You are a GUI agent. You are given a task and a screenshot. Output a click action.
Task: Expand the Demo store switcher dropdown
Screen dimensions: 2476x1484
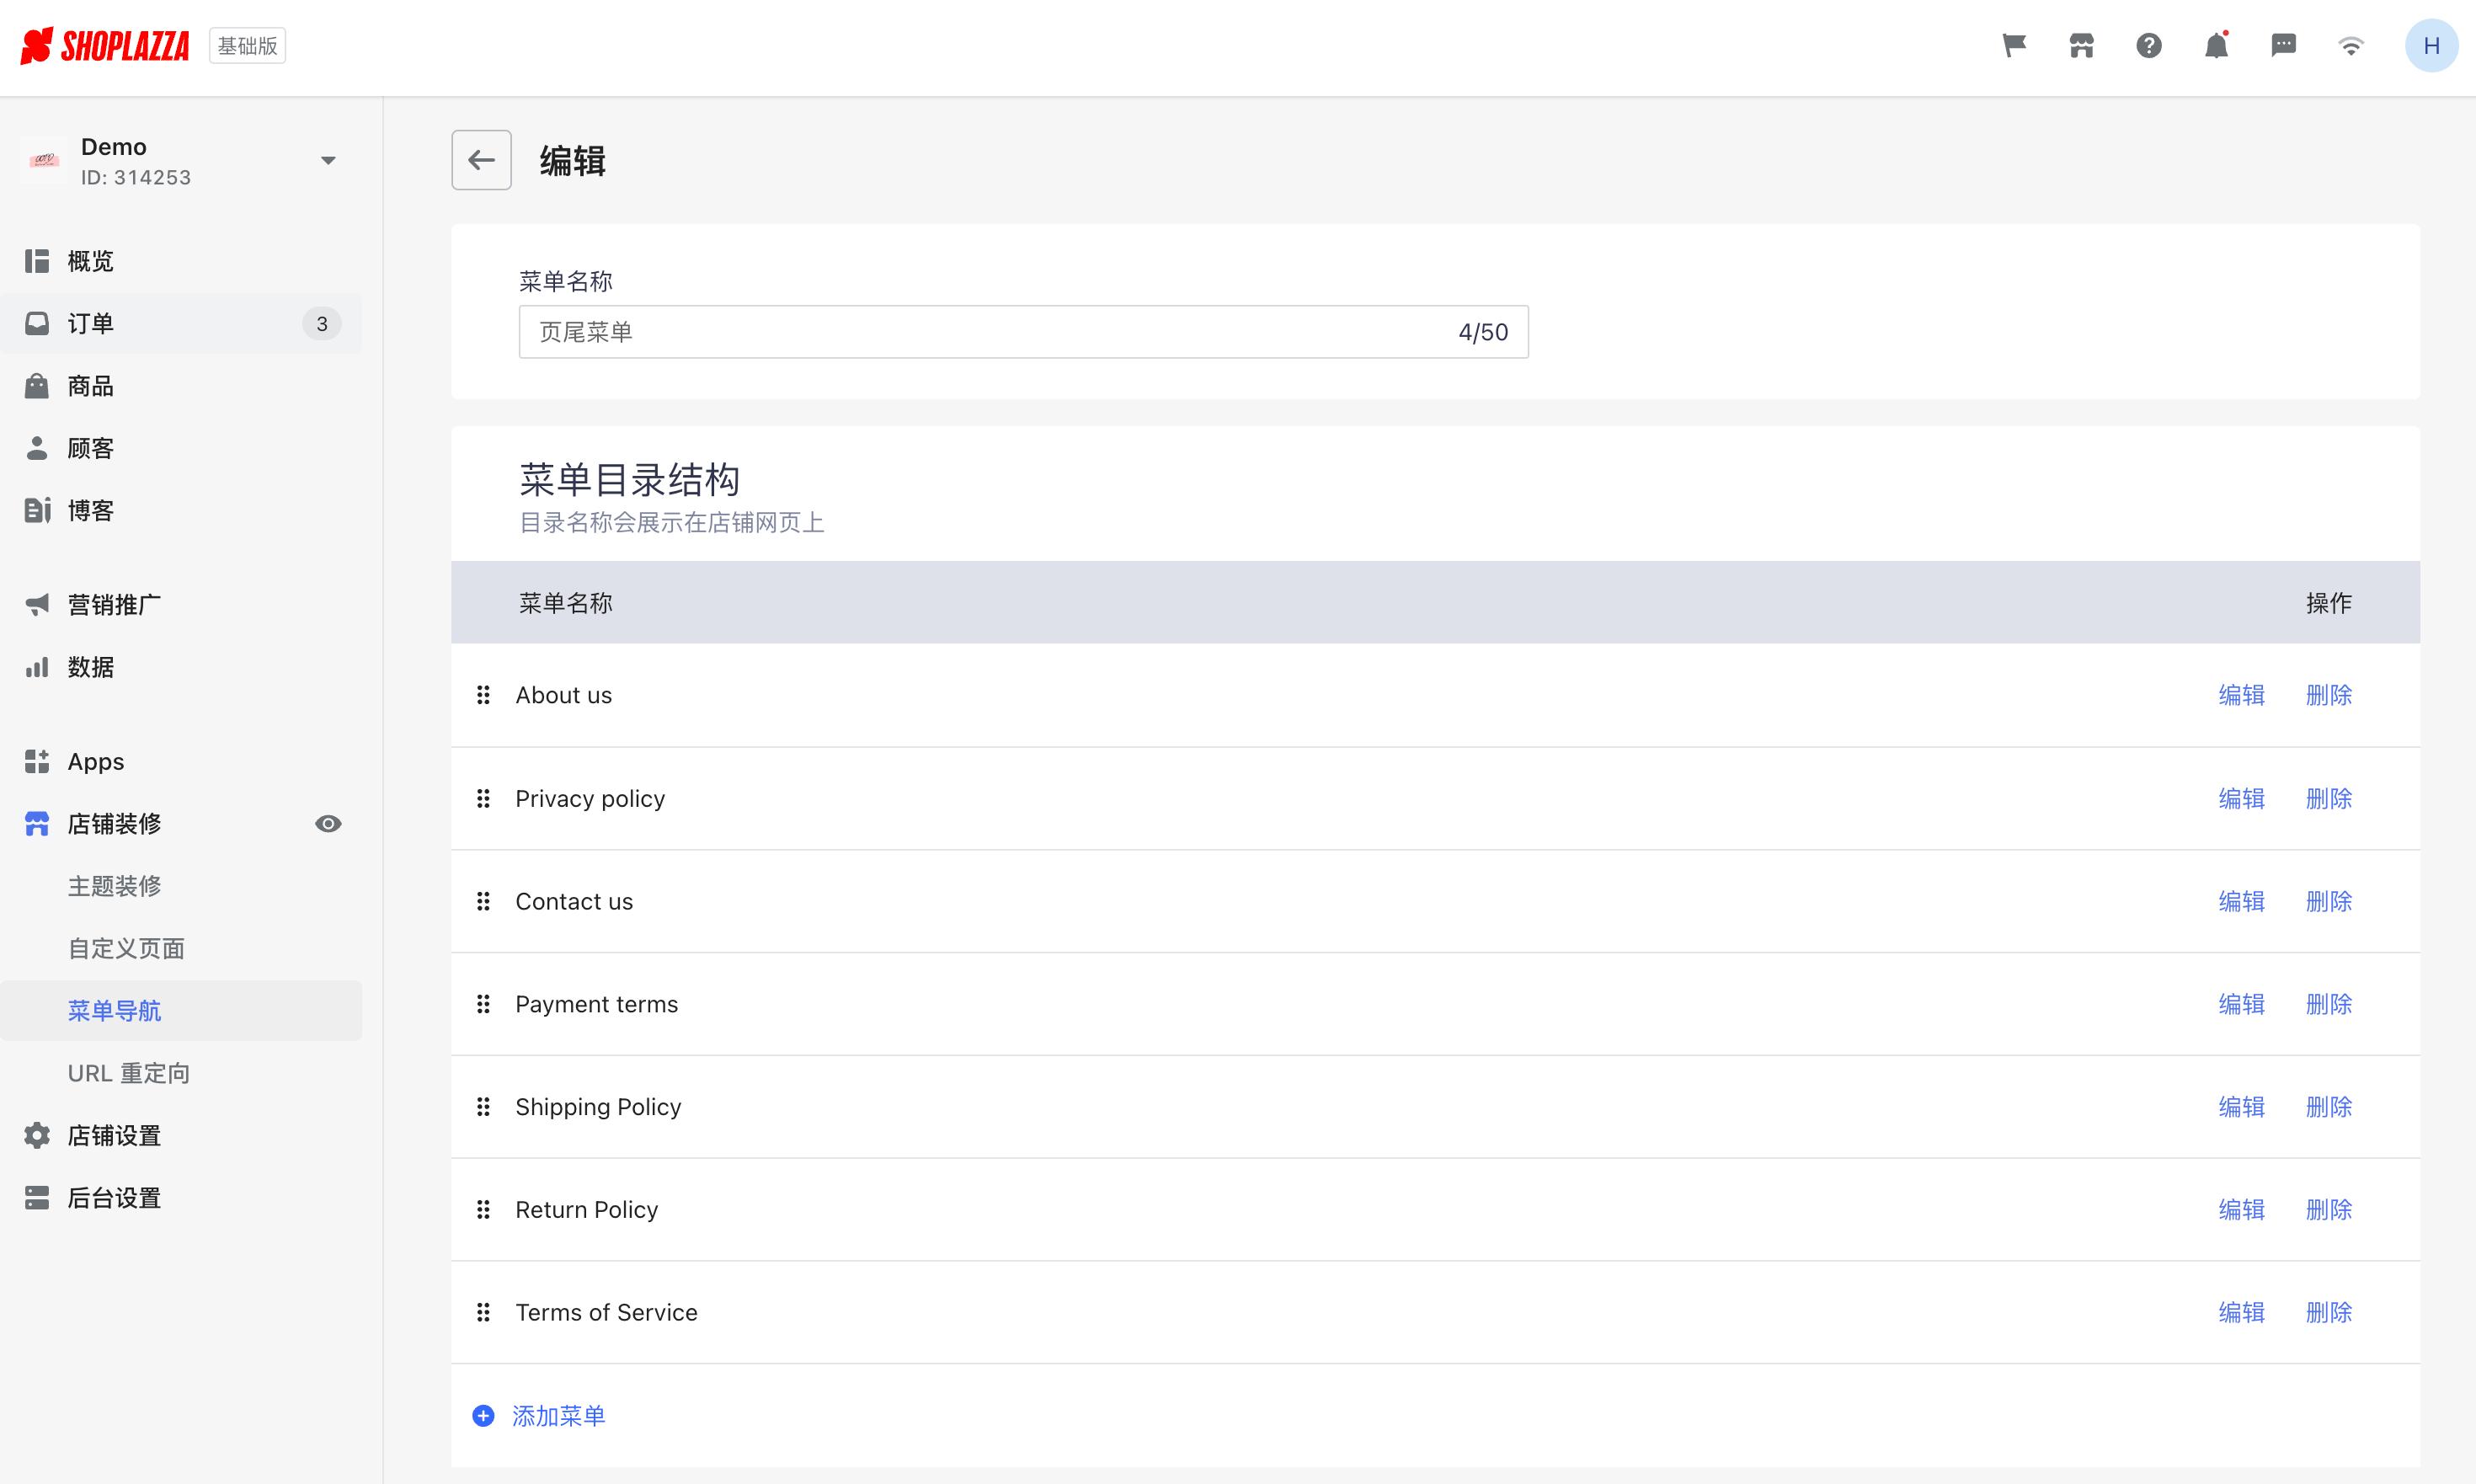tap(328, 160)
